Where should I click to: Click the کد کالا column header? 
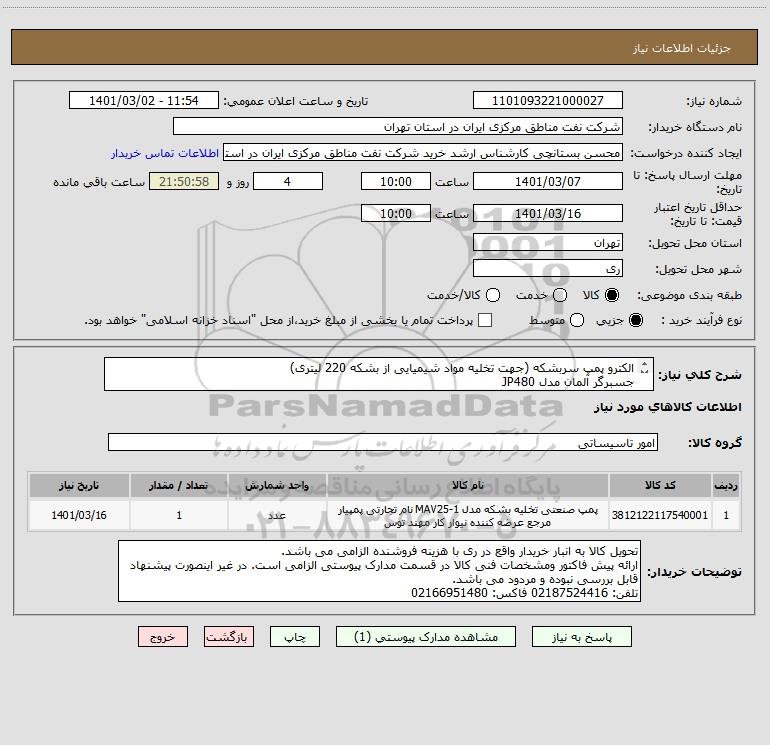tap(660, 485)
